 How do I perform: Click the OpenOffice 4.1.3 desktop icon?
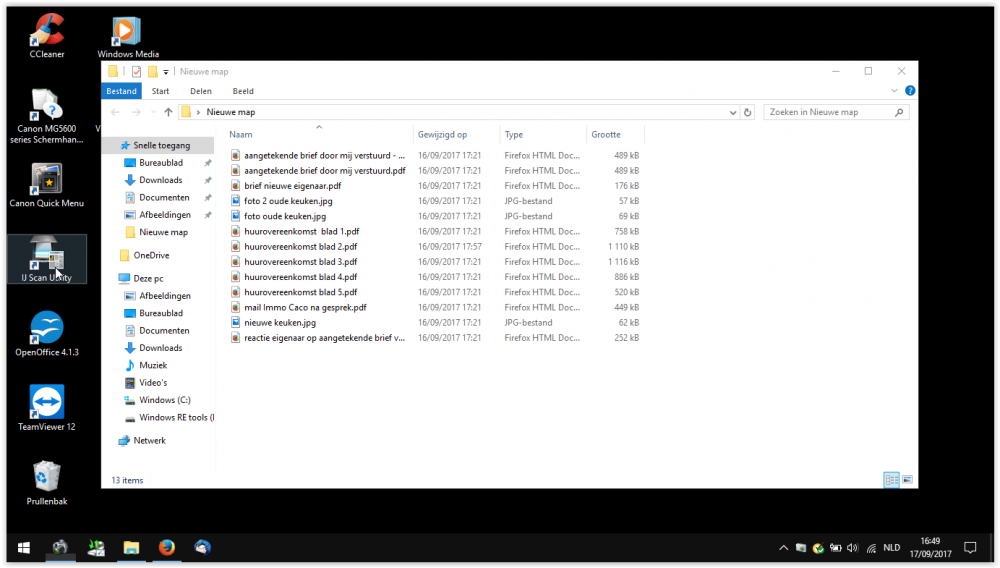coord(47,328)
